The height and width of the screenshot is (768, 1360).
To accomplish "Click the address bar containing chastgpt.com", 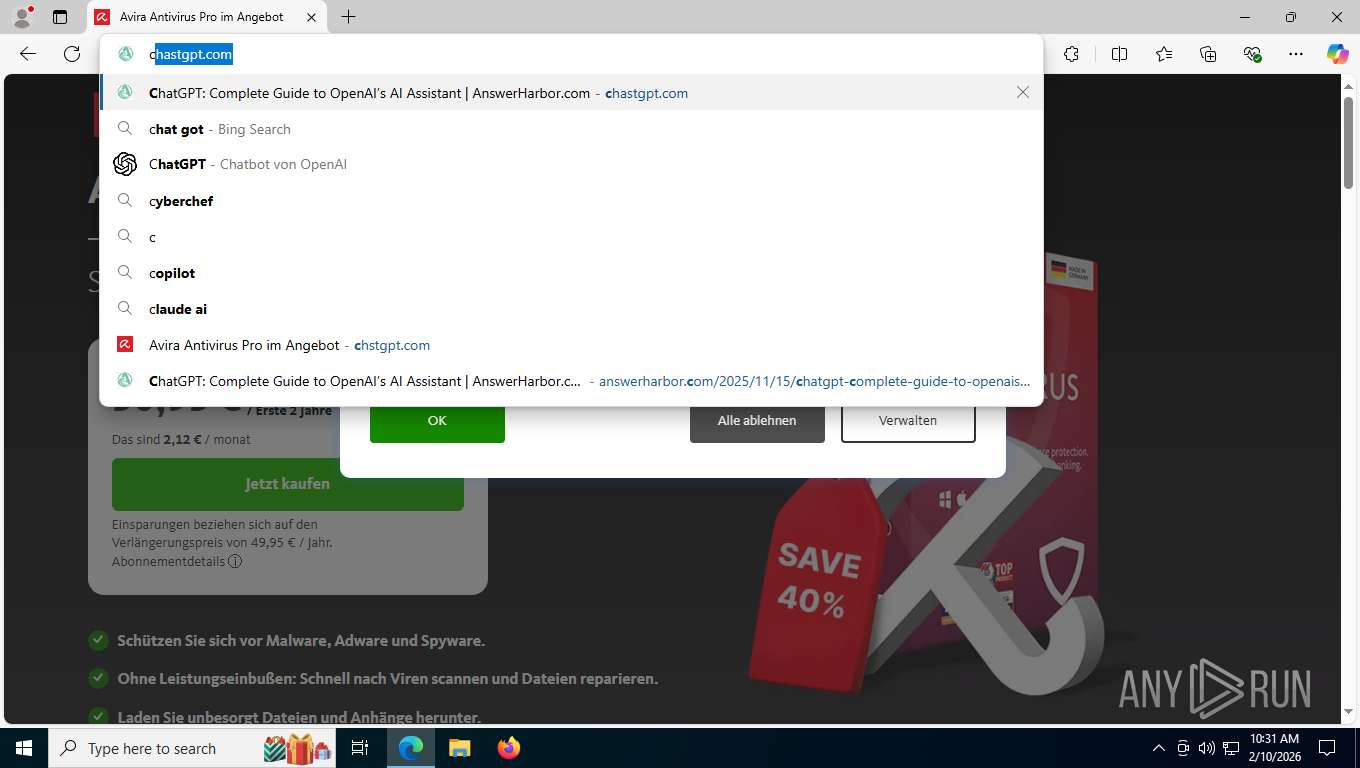I will point(571,54).
